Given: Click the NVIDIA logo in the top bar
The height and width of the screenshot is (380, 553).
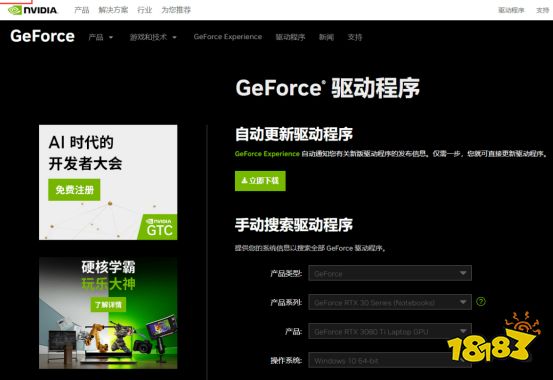Looking at the screenshot, I should pyautogui.click(x=32, y=10).
